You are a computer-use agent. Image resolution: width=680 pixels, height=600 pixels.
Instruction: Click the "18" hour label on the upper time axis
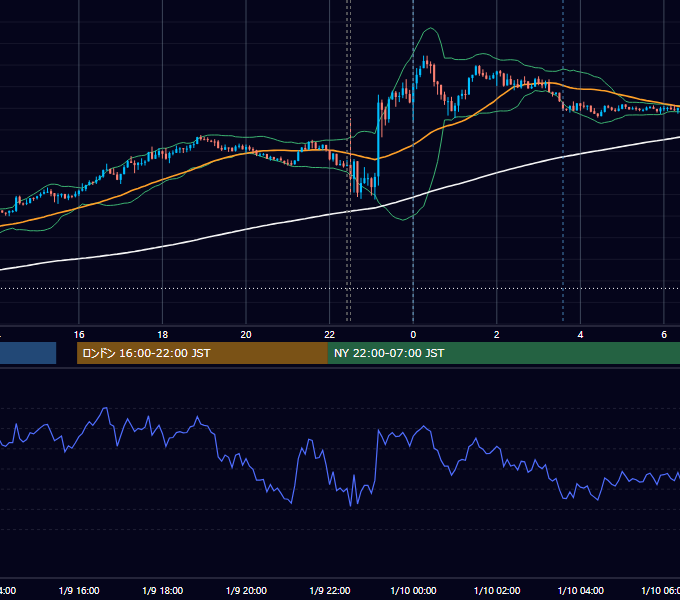click(163, 335)
